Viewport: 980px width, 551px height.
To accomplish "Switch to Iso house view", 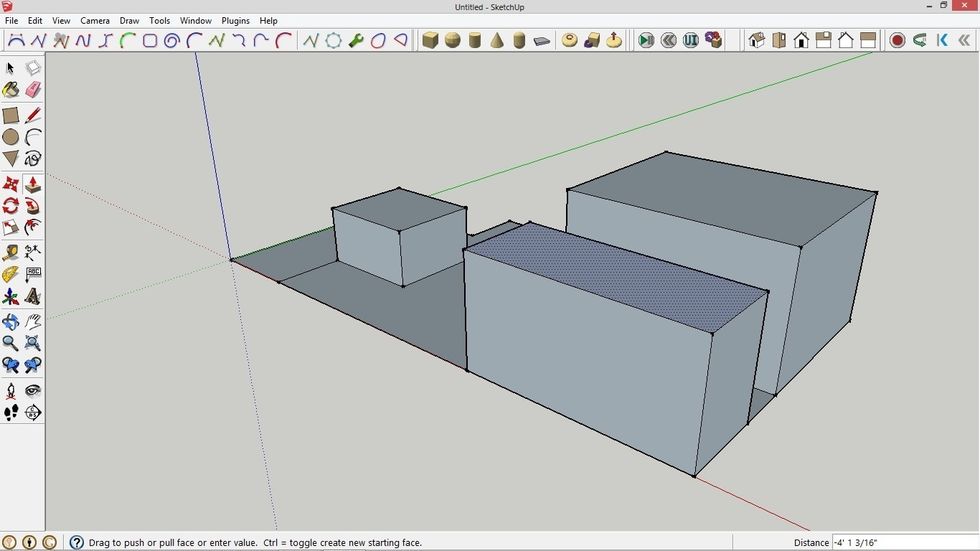I will [757, 41].
